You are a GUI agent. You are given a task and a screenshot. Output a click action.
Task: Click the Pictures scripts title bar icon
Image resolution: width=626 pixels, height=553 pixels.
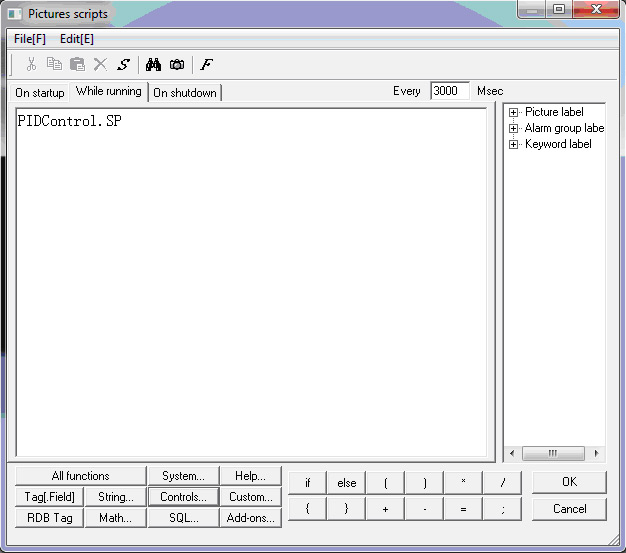pyautogui.click(x=15, y=14)
